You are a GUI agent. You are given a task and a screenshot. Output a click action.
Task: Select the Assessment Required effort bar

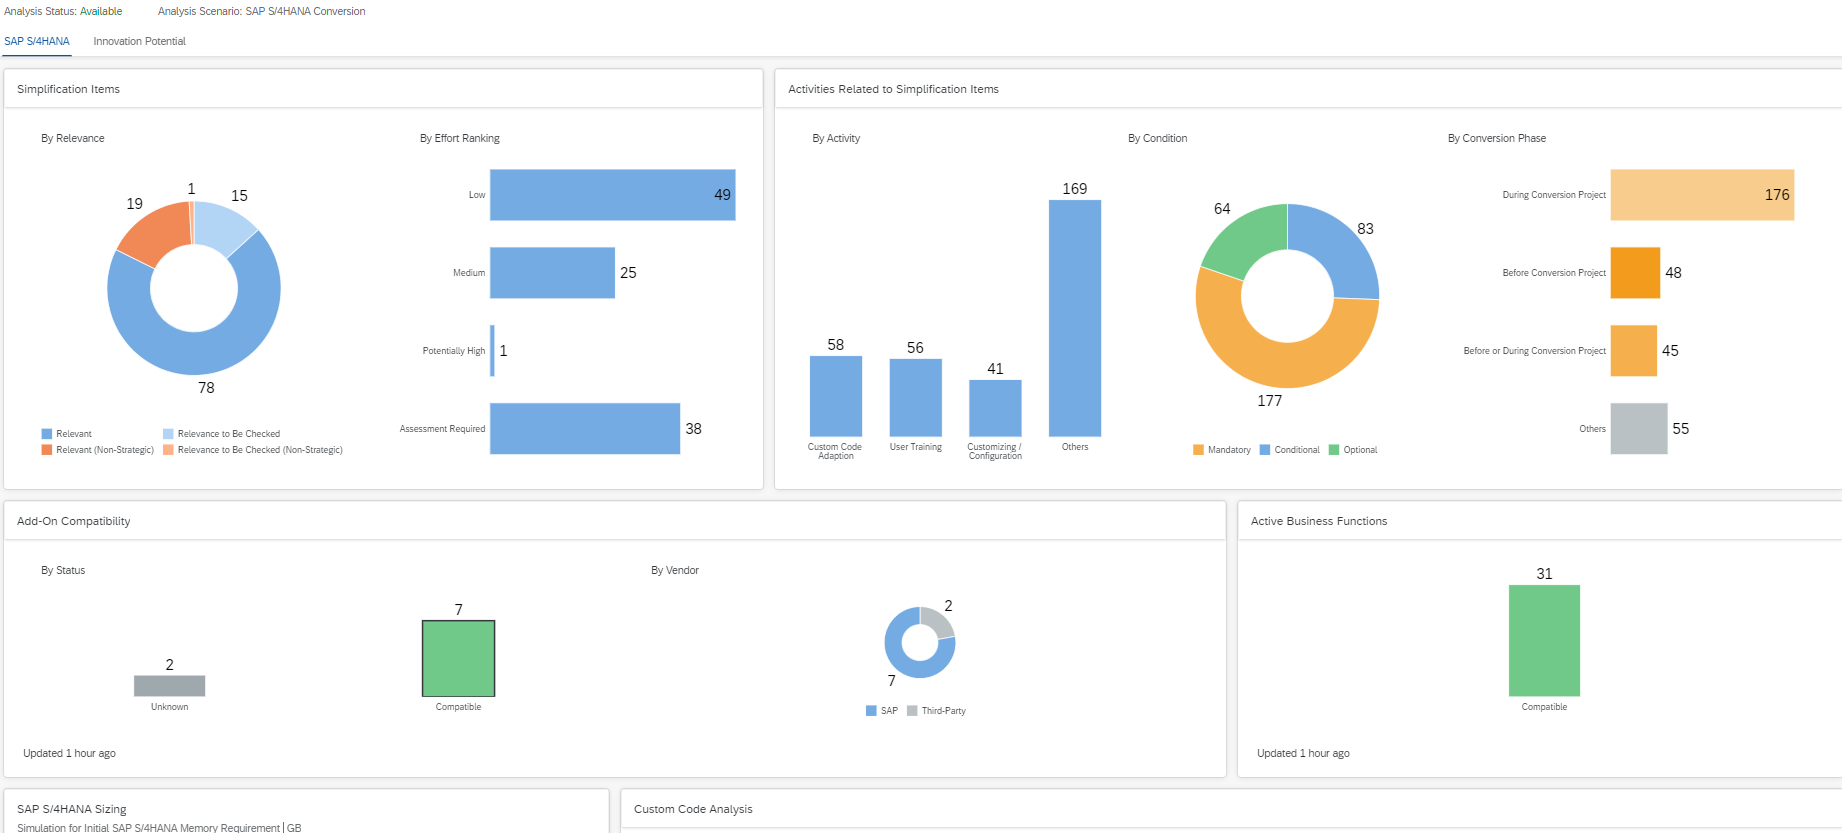tap(585, 429)
